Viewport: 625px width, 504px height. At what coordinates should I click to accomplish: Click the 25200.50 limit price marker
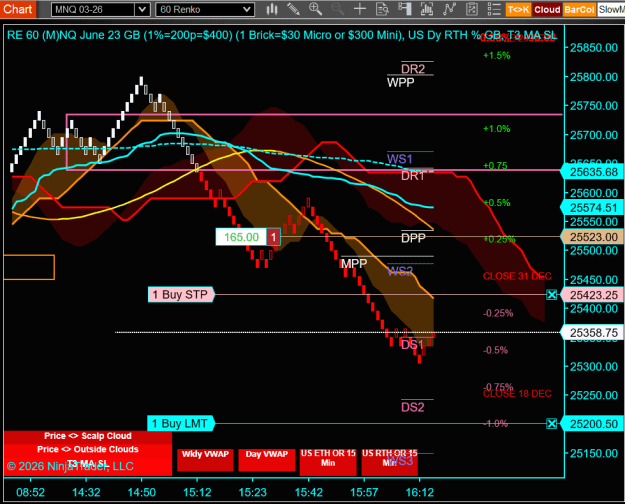pyautogui.click(x=593, y=424)
